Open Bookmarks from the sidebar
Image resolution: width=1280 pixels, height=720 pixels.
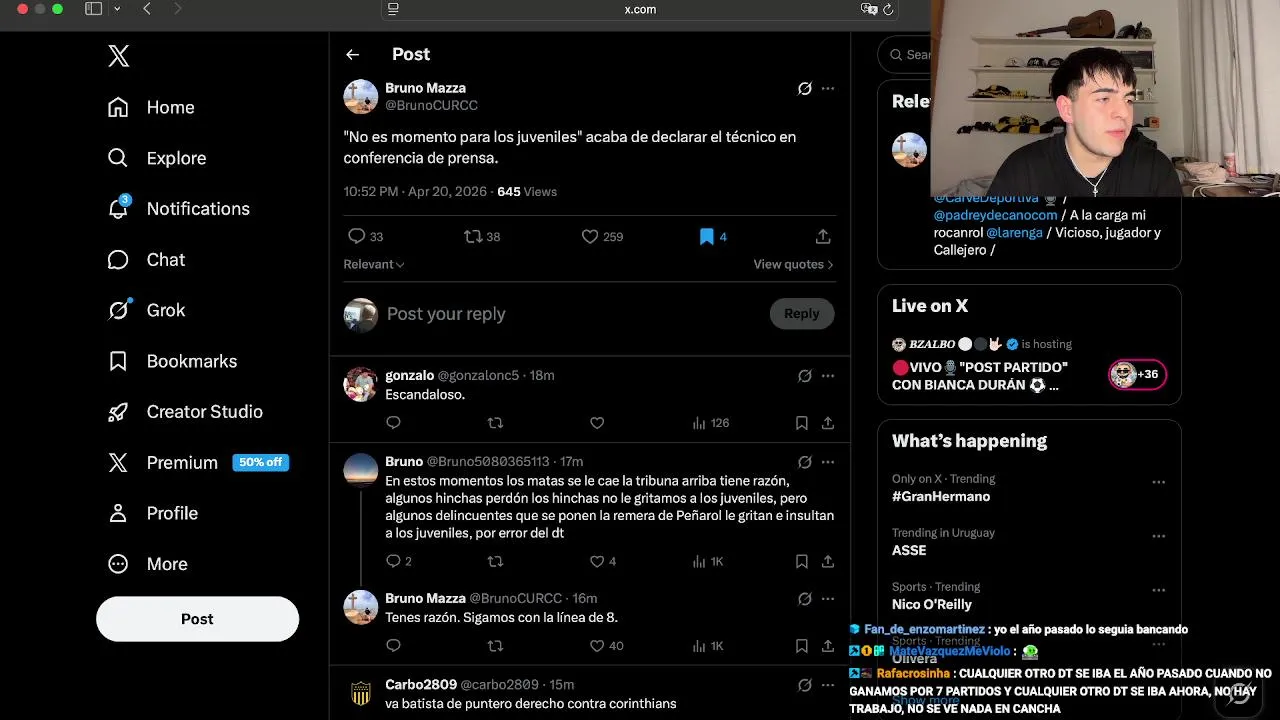click(172, 361)
